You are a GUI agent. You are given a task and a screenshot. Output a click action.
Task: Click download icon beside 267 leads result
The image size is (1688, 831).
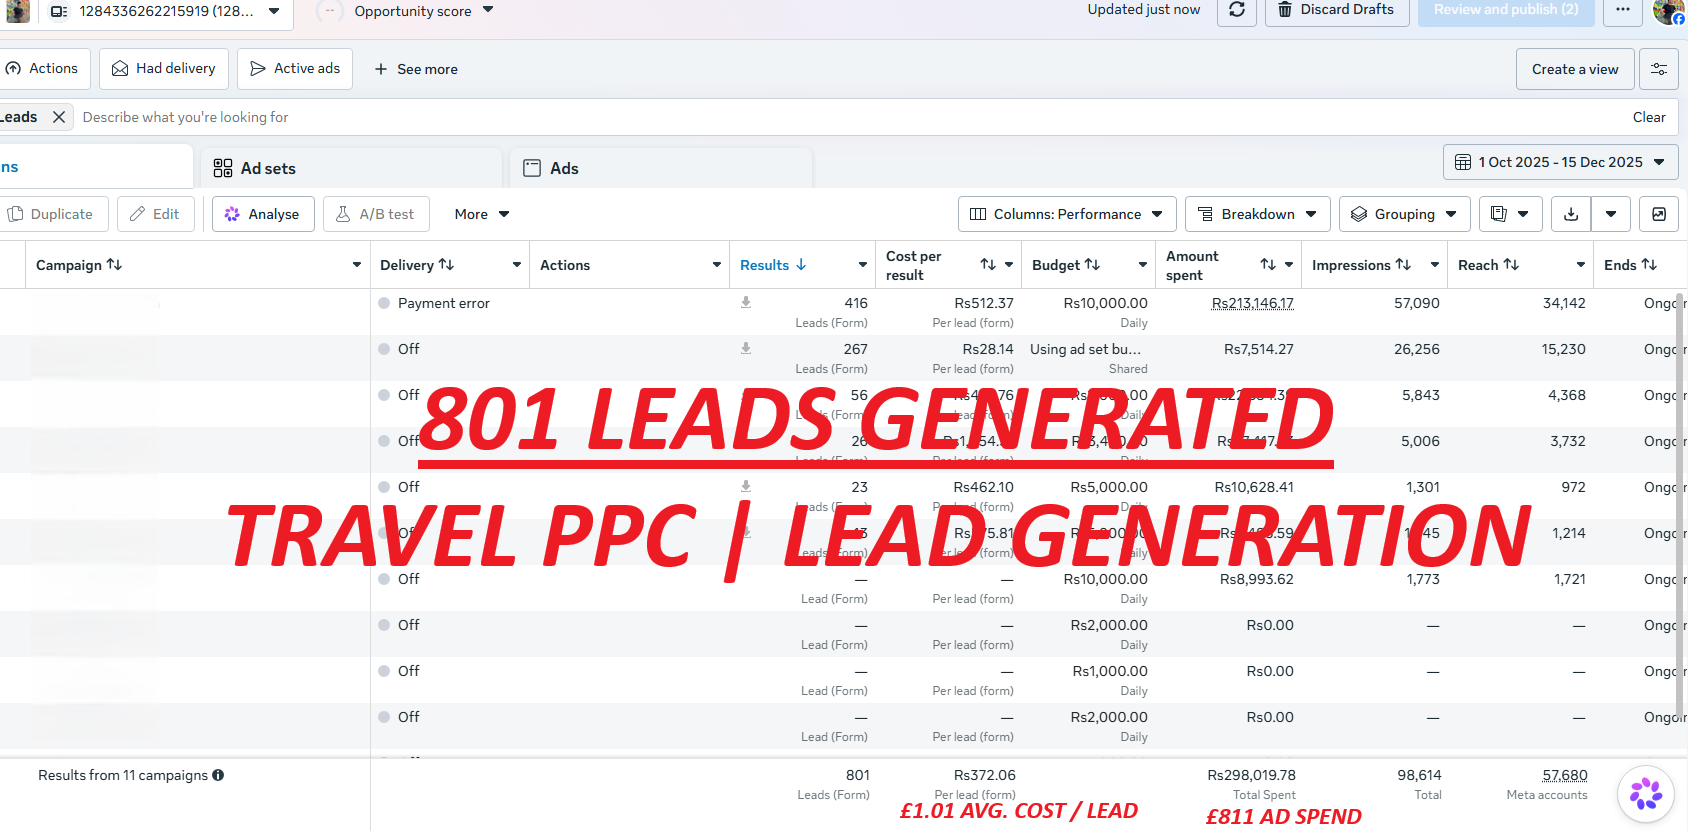tap(746, 348)
